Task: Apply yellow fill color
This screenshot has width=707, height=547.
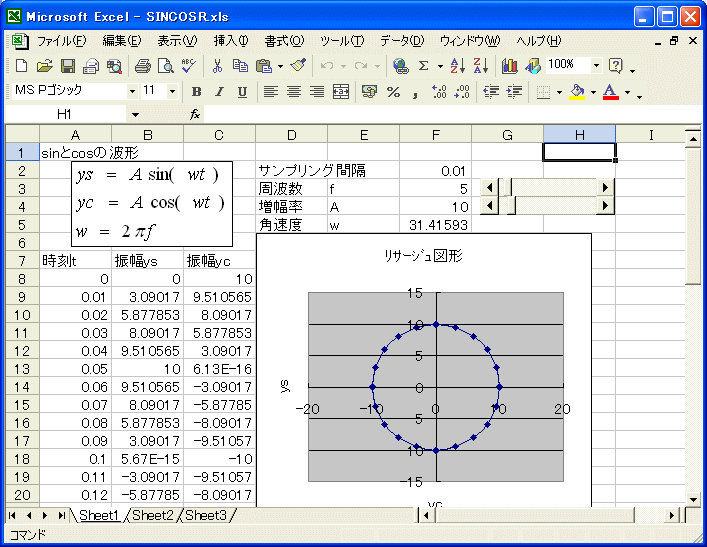Action: 577,92
